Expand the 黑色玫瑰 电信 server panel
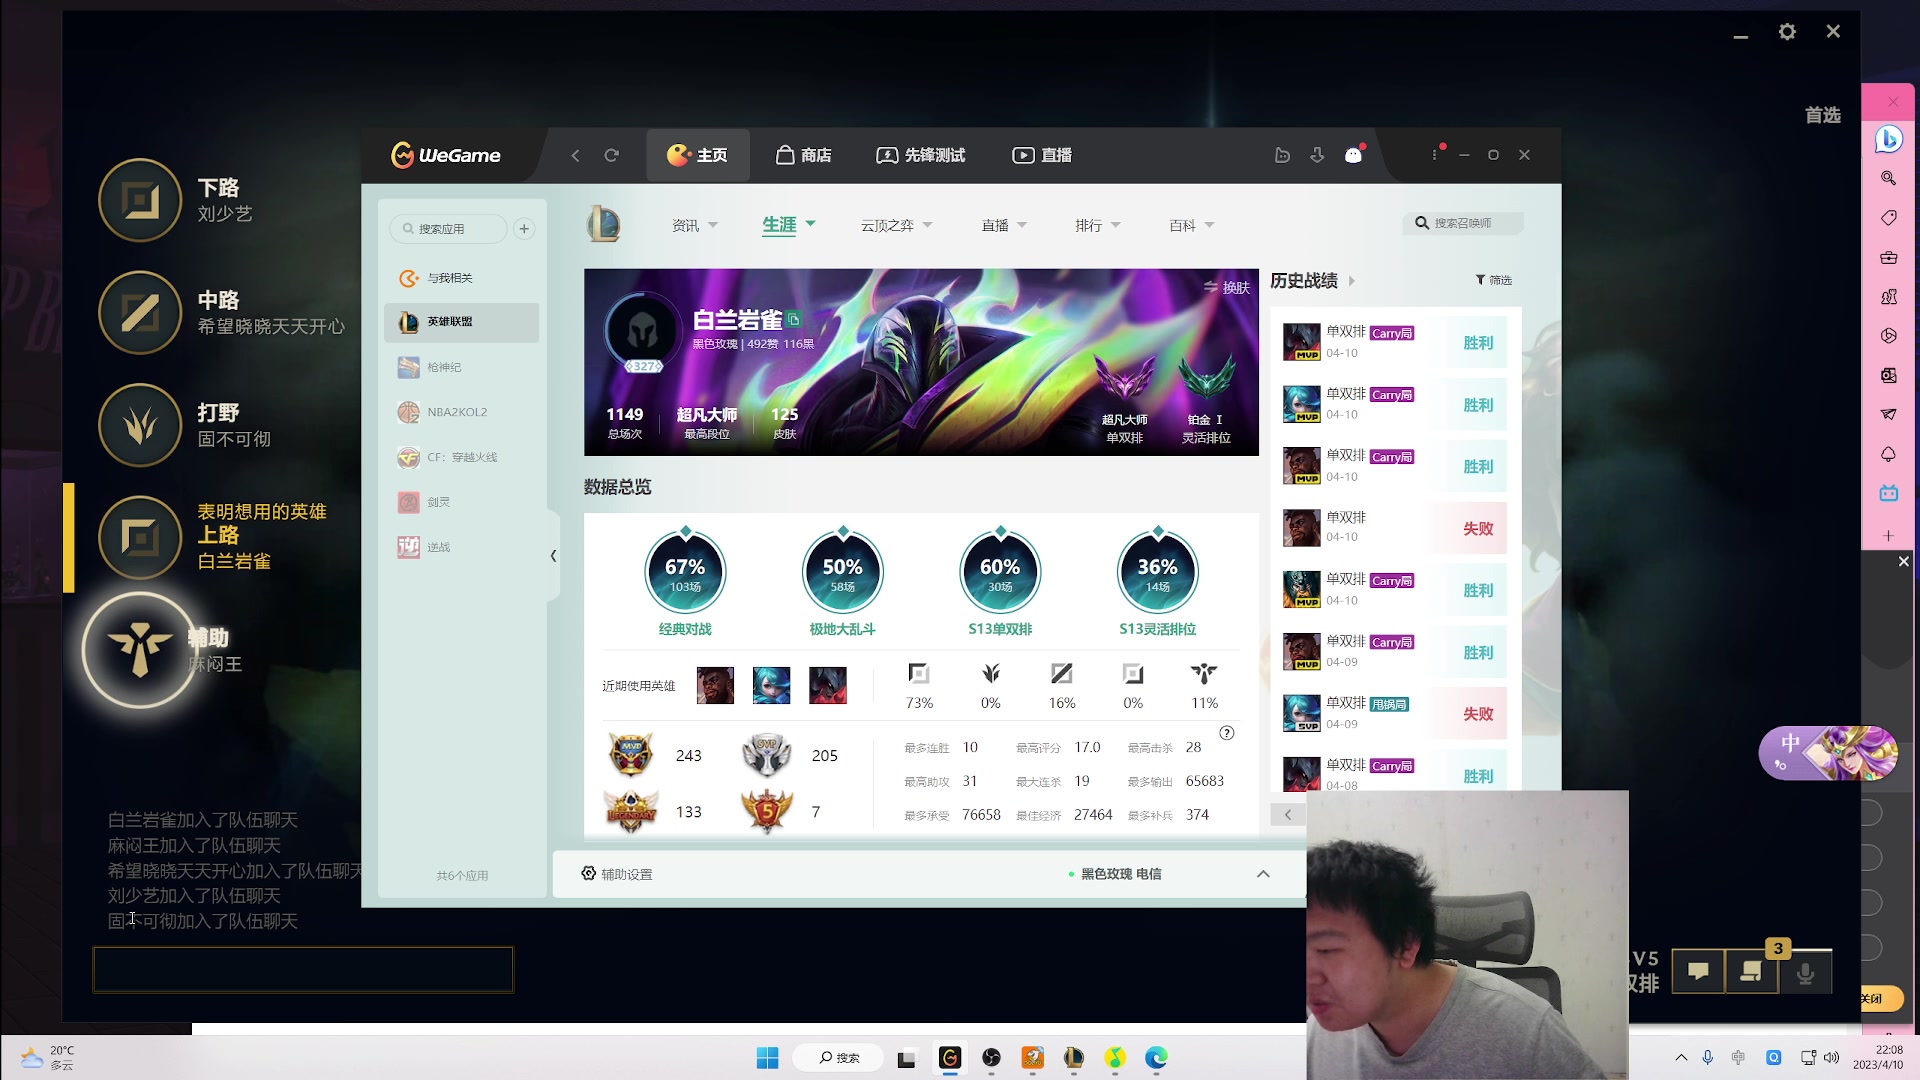 pyautogui.click(x=1263, y=874)
